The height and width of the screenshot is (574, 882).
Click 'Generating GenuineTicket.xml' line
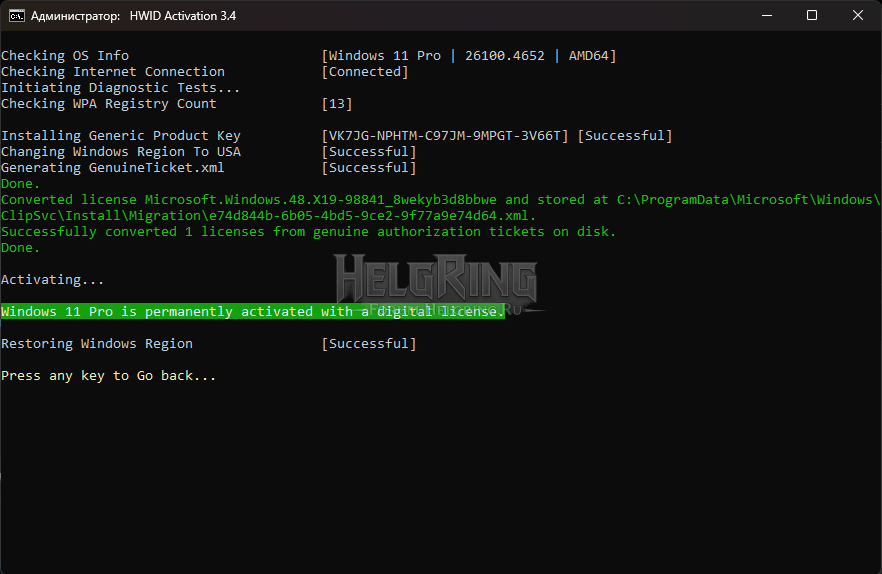112,168
